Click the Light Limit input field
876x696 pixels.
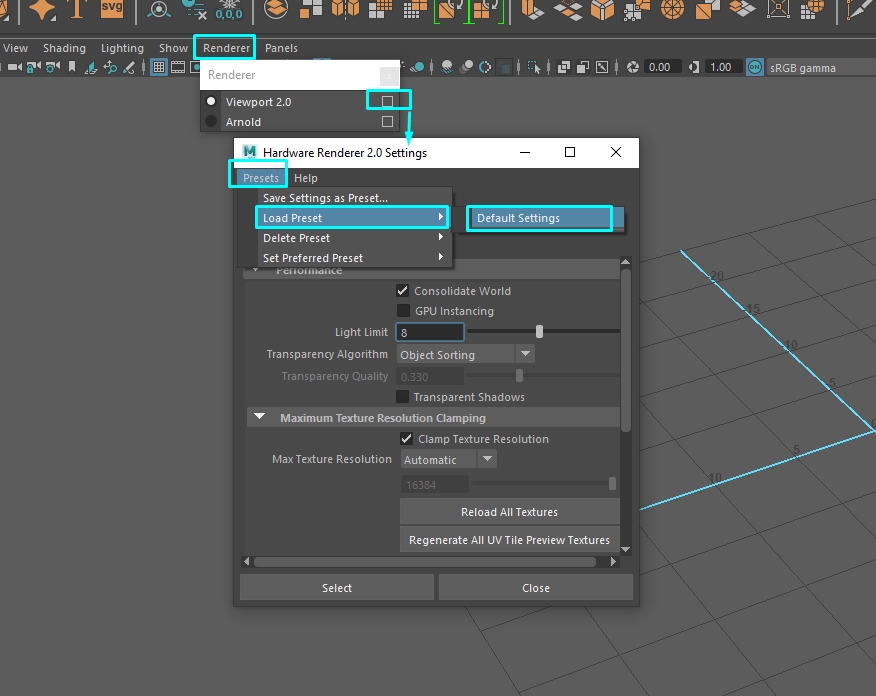(430, 332)
